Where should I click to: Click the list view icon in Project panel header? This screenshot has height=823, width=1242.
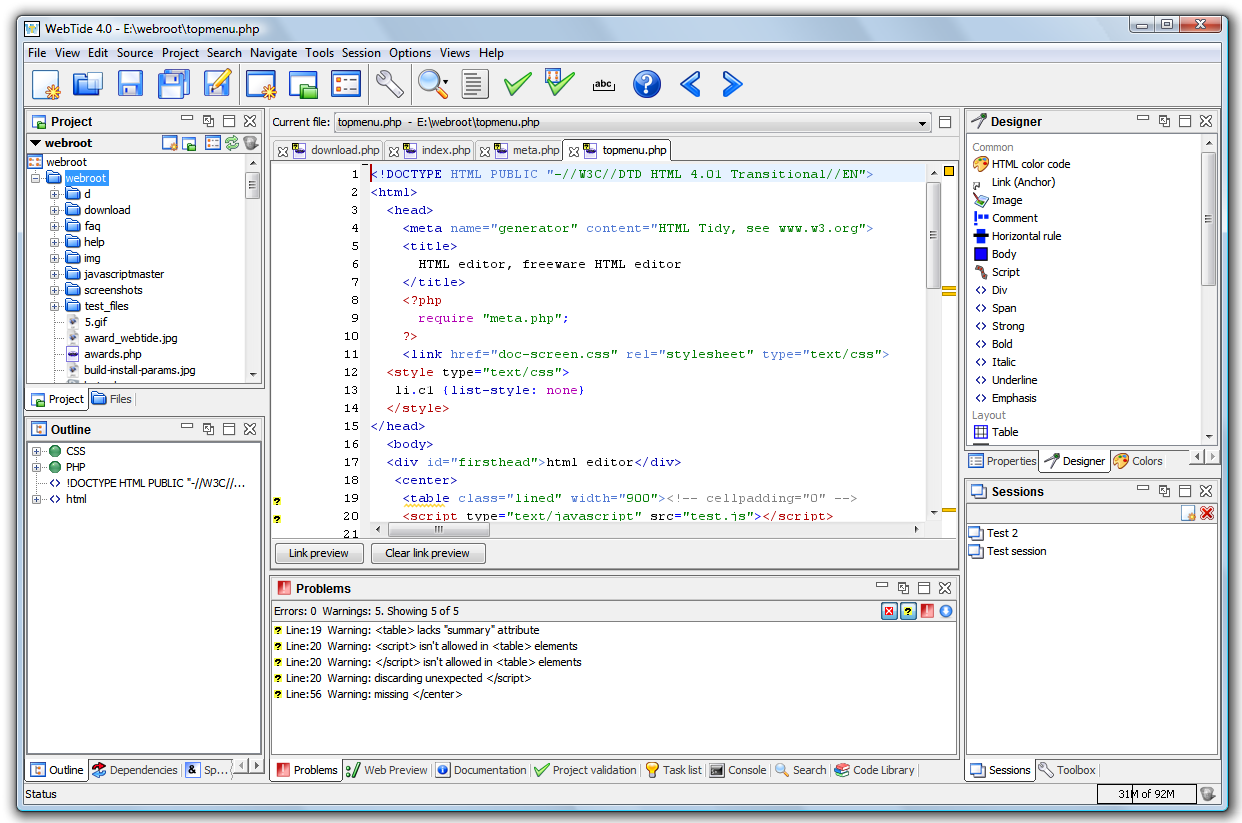tap(213, 143)
